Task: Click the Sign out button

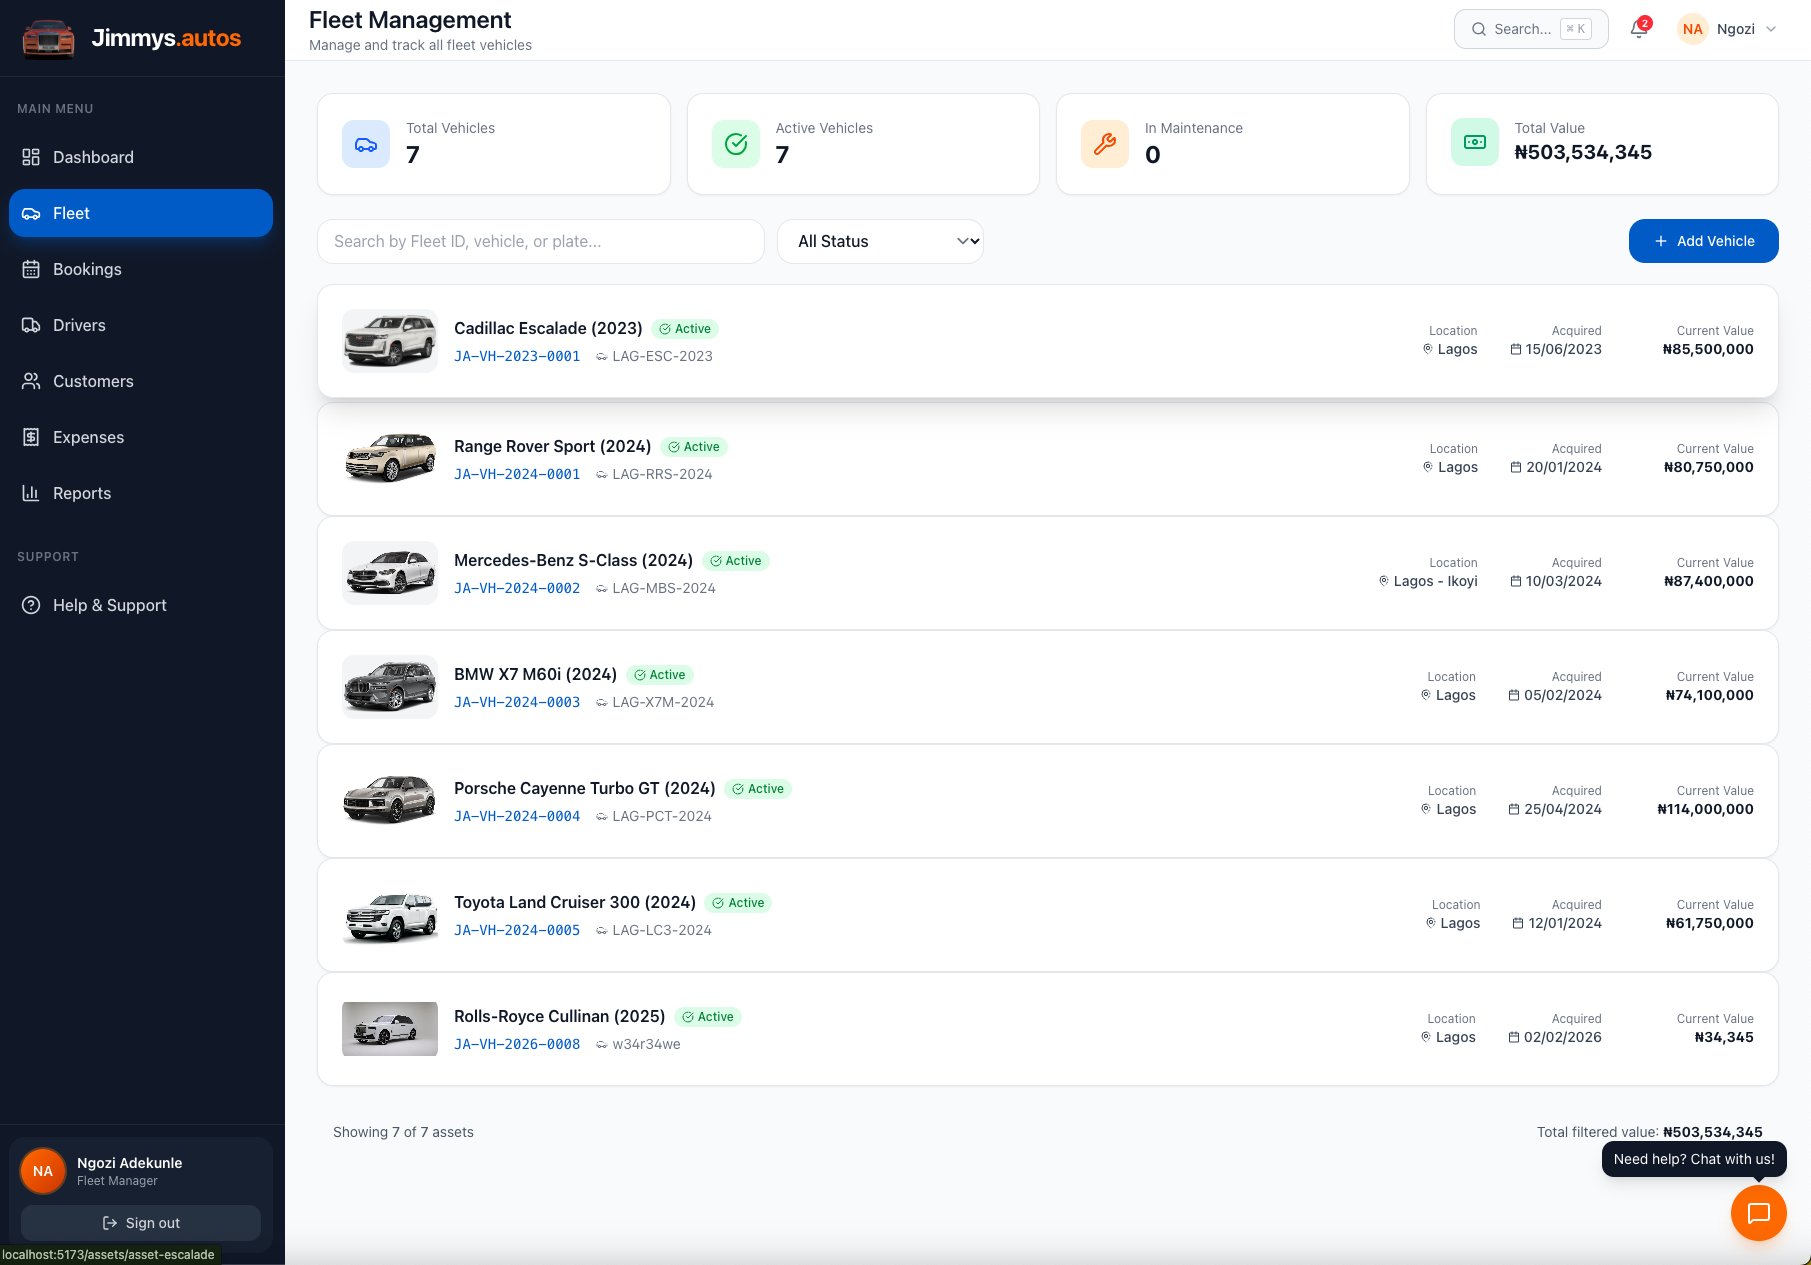Action: tap(141, 1223)
